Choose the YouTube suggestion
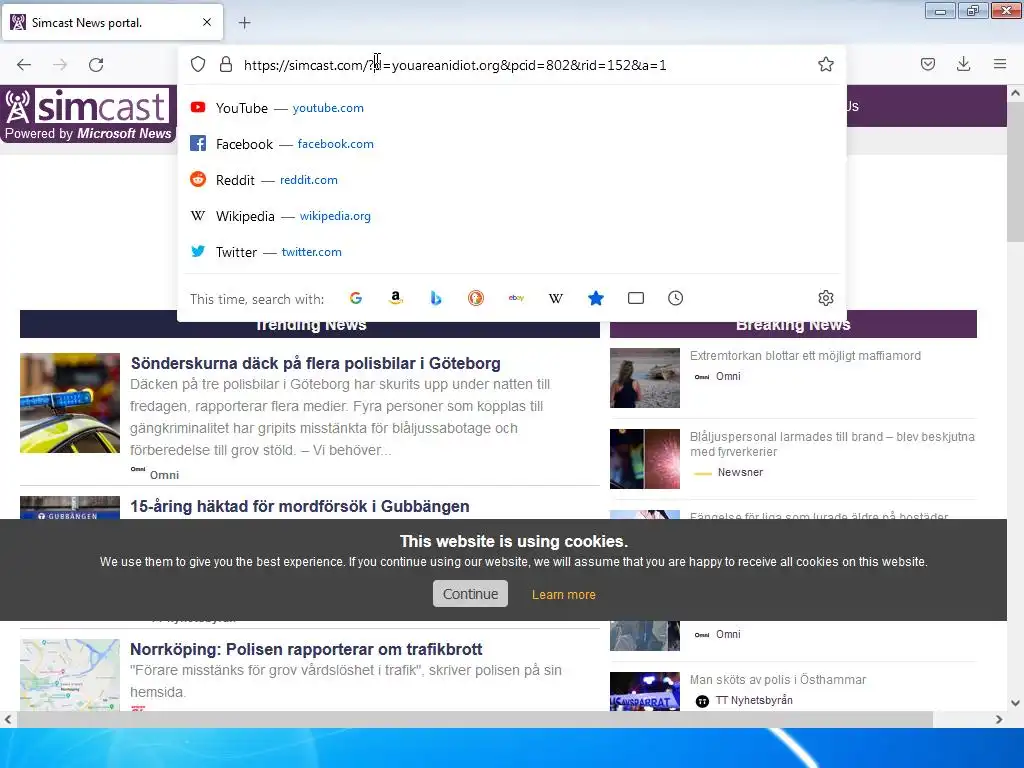Viewport: 1024px width, 768px height. coord(512,108)
